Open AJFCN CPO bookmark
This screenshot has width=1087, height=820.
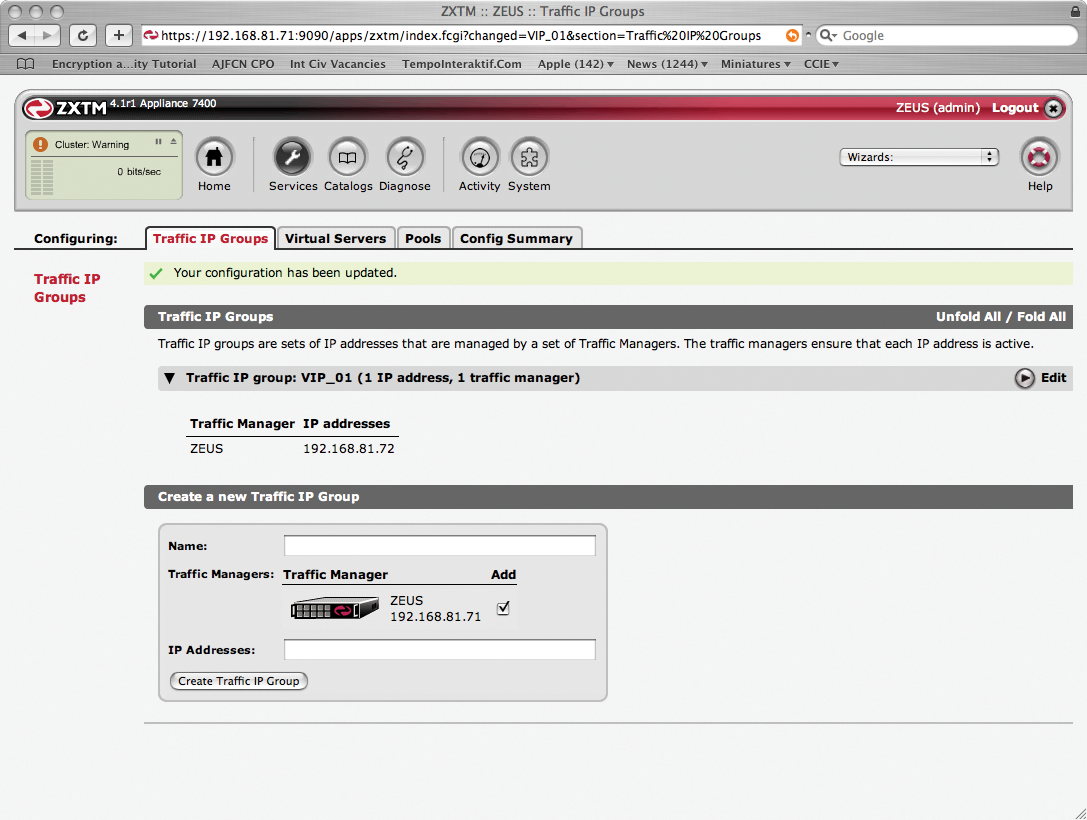[x=243, y=64]
